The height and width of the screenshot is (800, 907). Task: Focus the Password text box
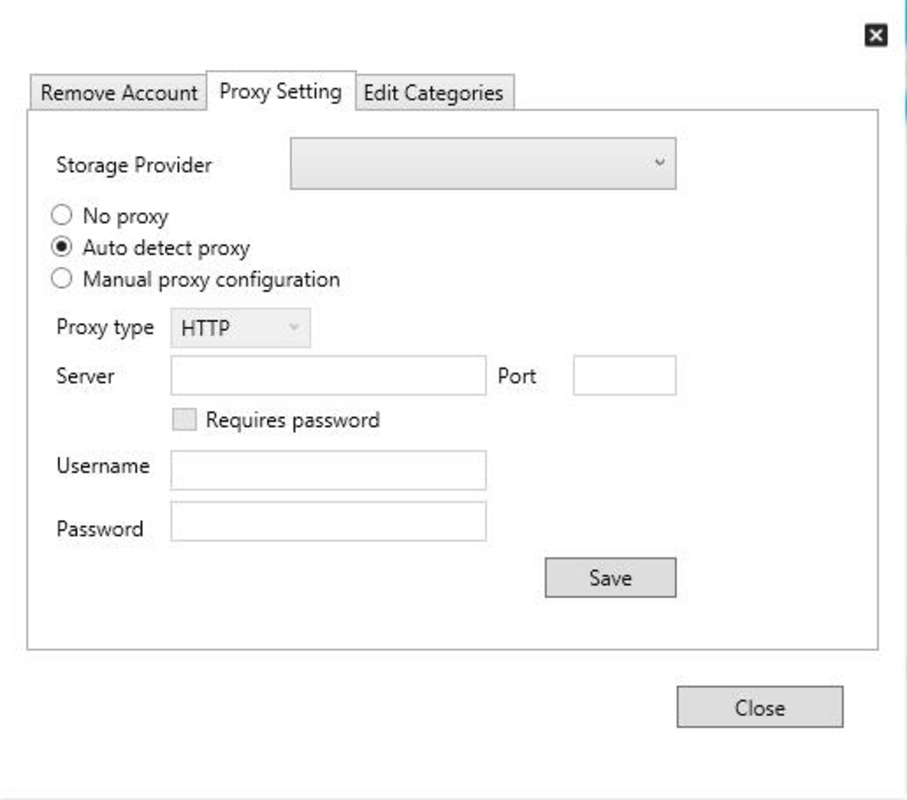point(328,521)
